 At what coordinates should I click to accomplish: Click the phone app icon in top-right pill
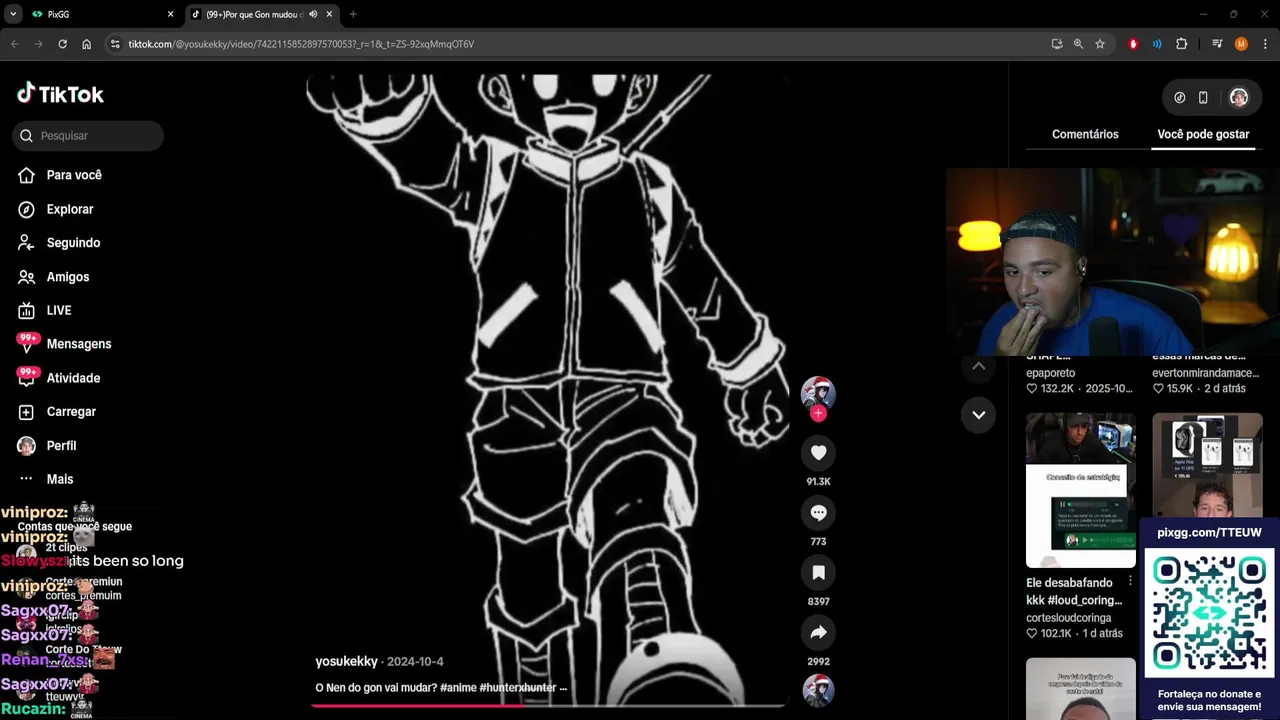pyautogui.click(x=1203, y=98)
